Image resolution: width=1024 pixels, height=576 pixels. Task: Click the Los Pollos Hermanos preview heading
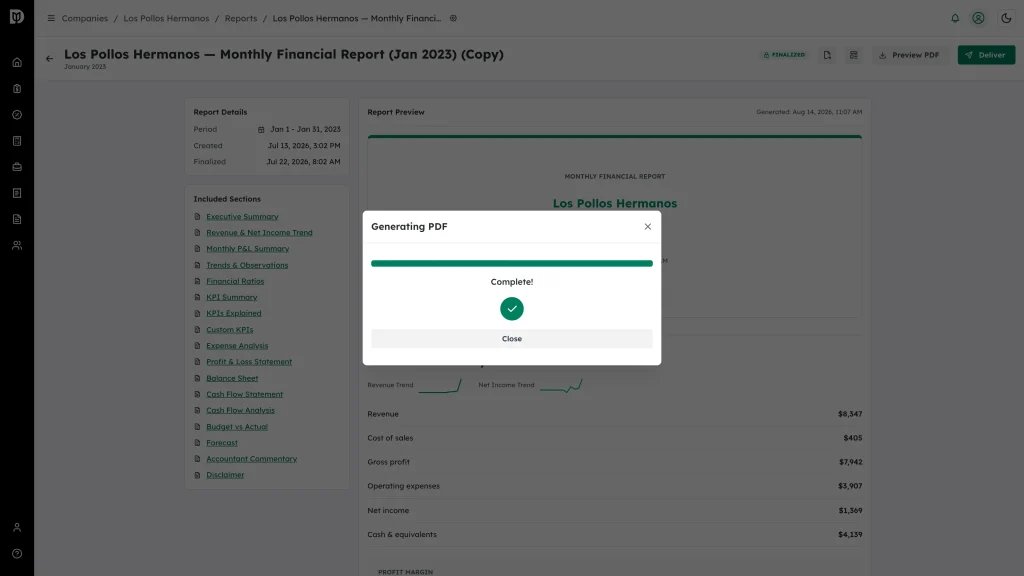coord(615,203)
